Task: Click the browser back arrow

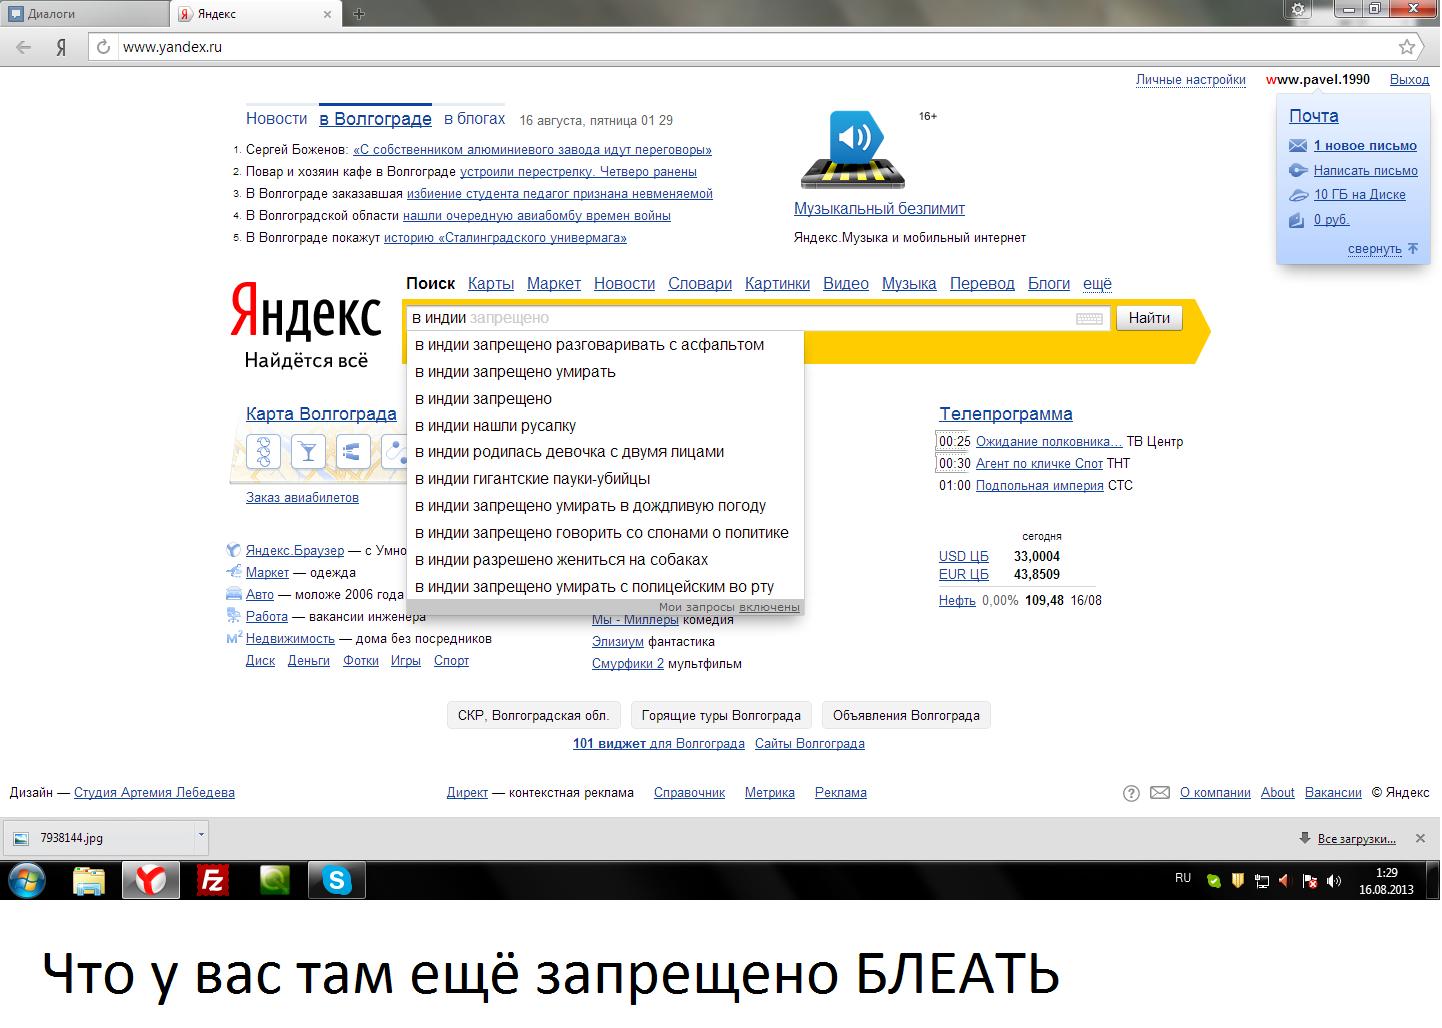Action: [23, 47]
